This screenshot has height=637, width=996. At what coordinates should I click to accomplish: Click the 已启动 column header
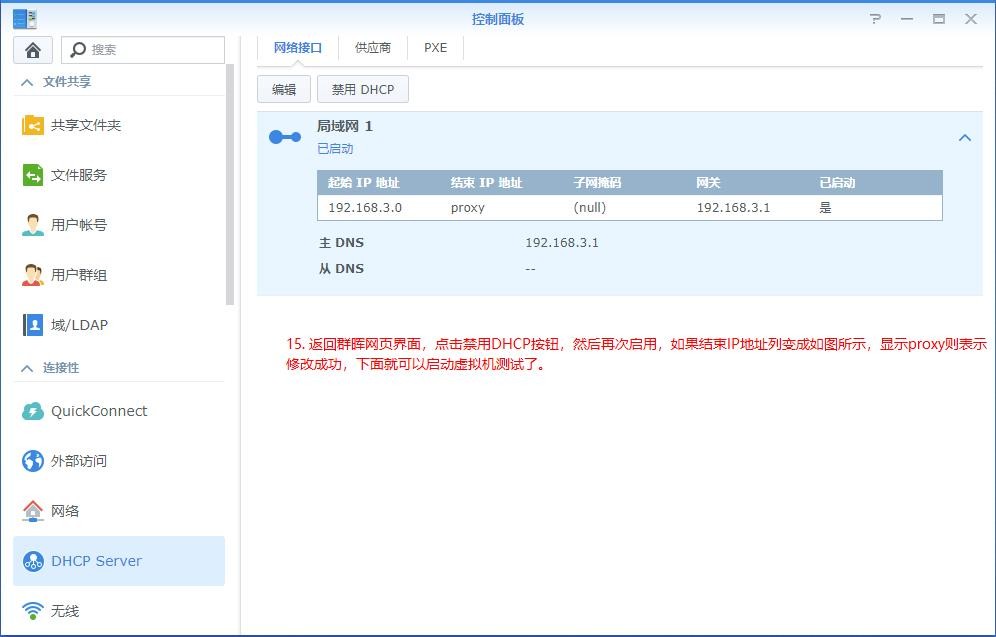[x=837, y=183]
